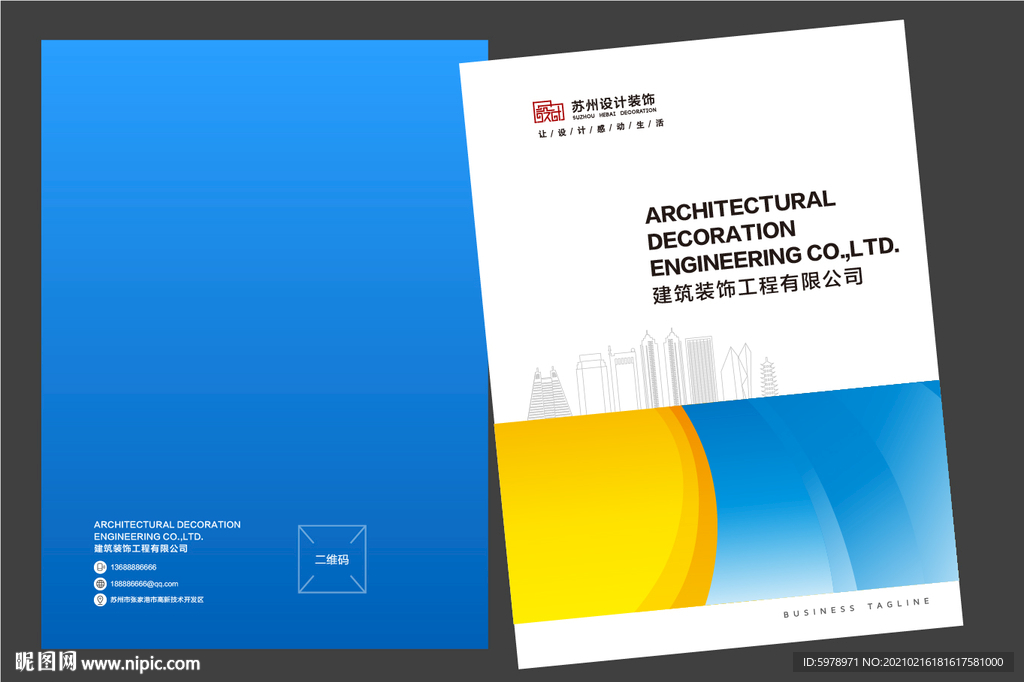The image size is (1024, 682).
Task: Click the 苏州设计装饰 brand name text
Action: (x=613, y=103)
